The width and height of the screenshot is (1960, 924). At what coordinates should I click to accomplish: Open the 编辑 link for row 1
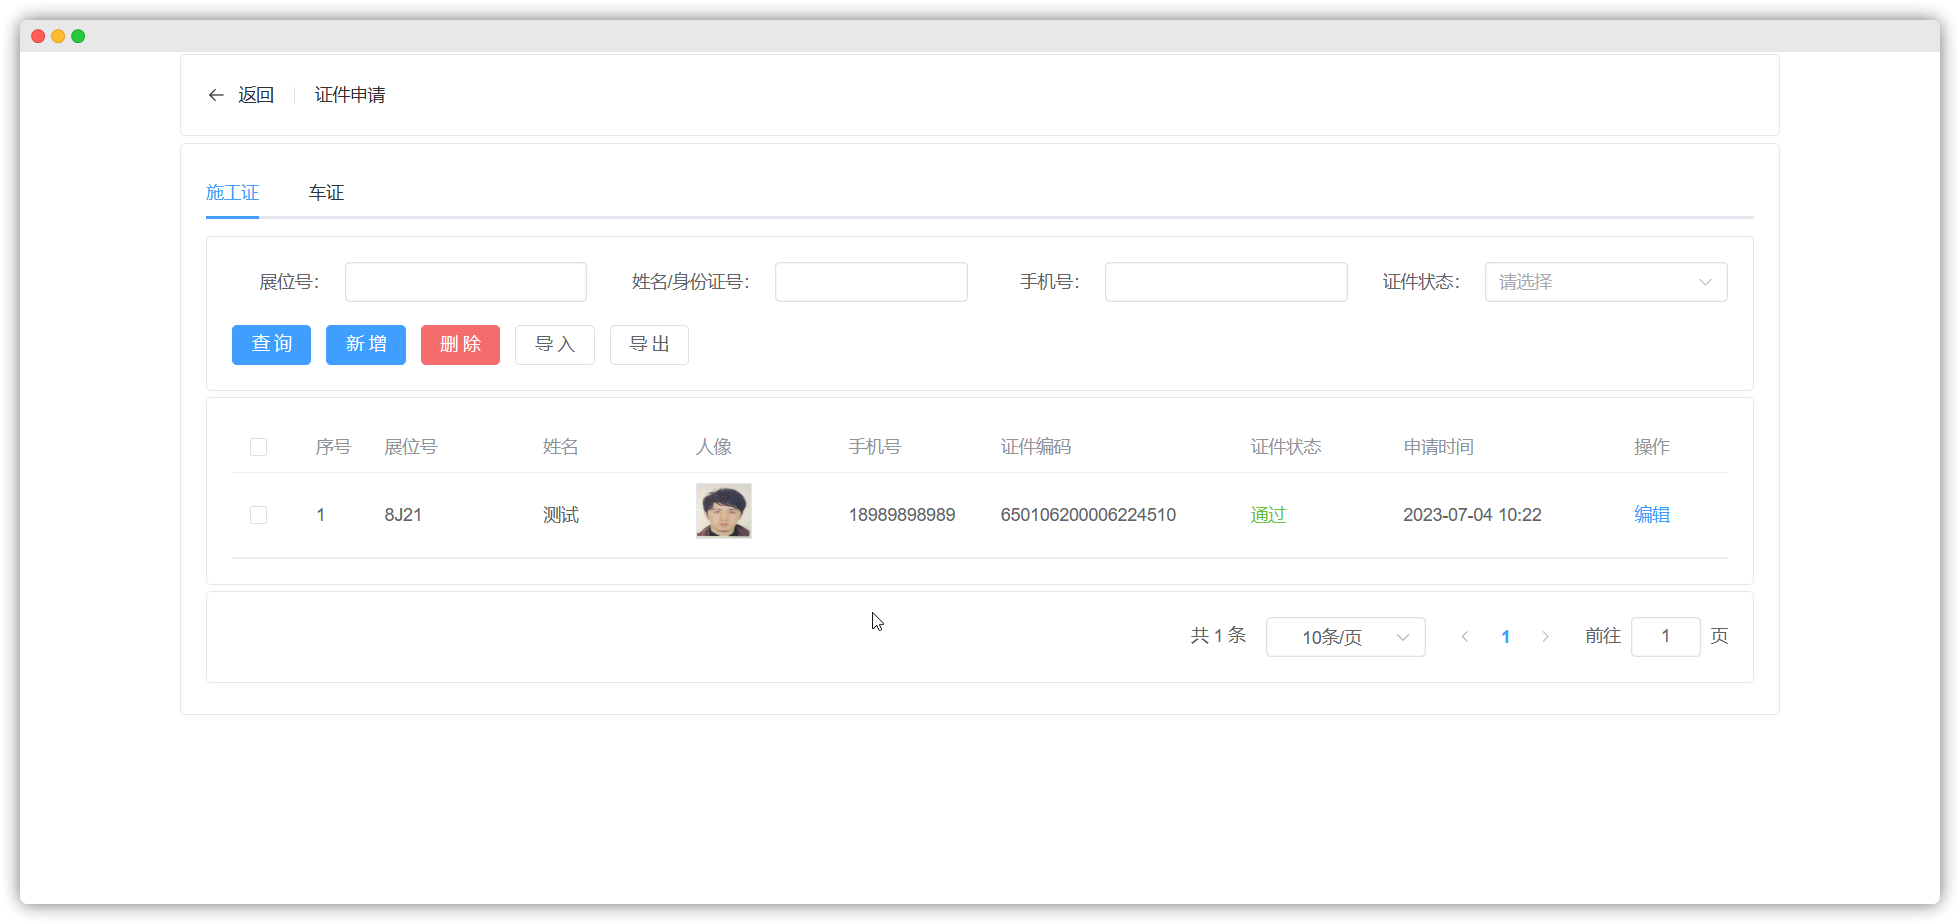click(1652, 515)
